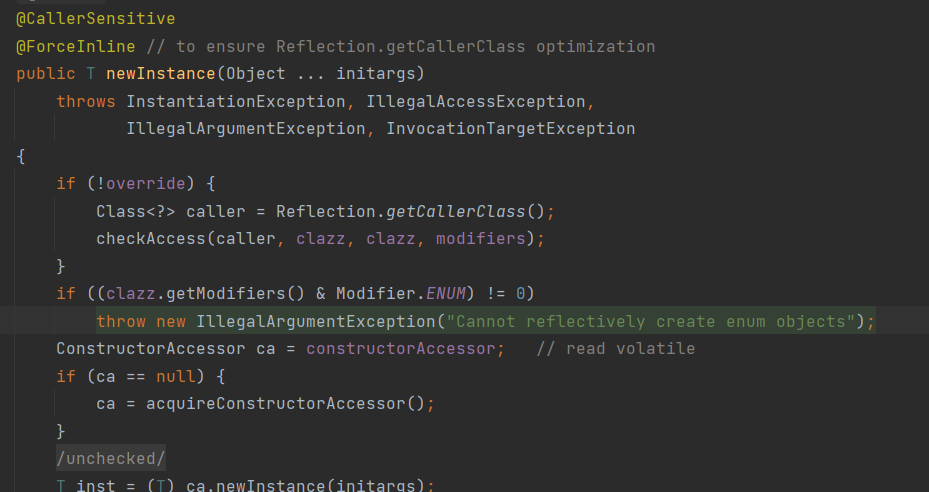The image size is (929, 492).
Task: Click IllegalArgumentException in the throws declaration
Action: [246, 129]
